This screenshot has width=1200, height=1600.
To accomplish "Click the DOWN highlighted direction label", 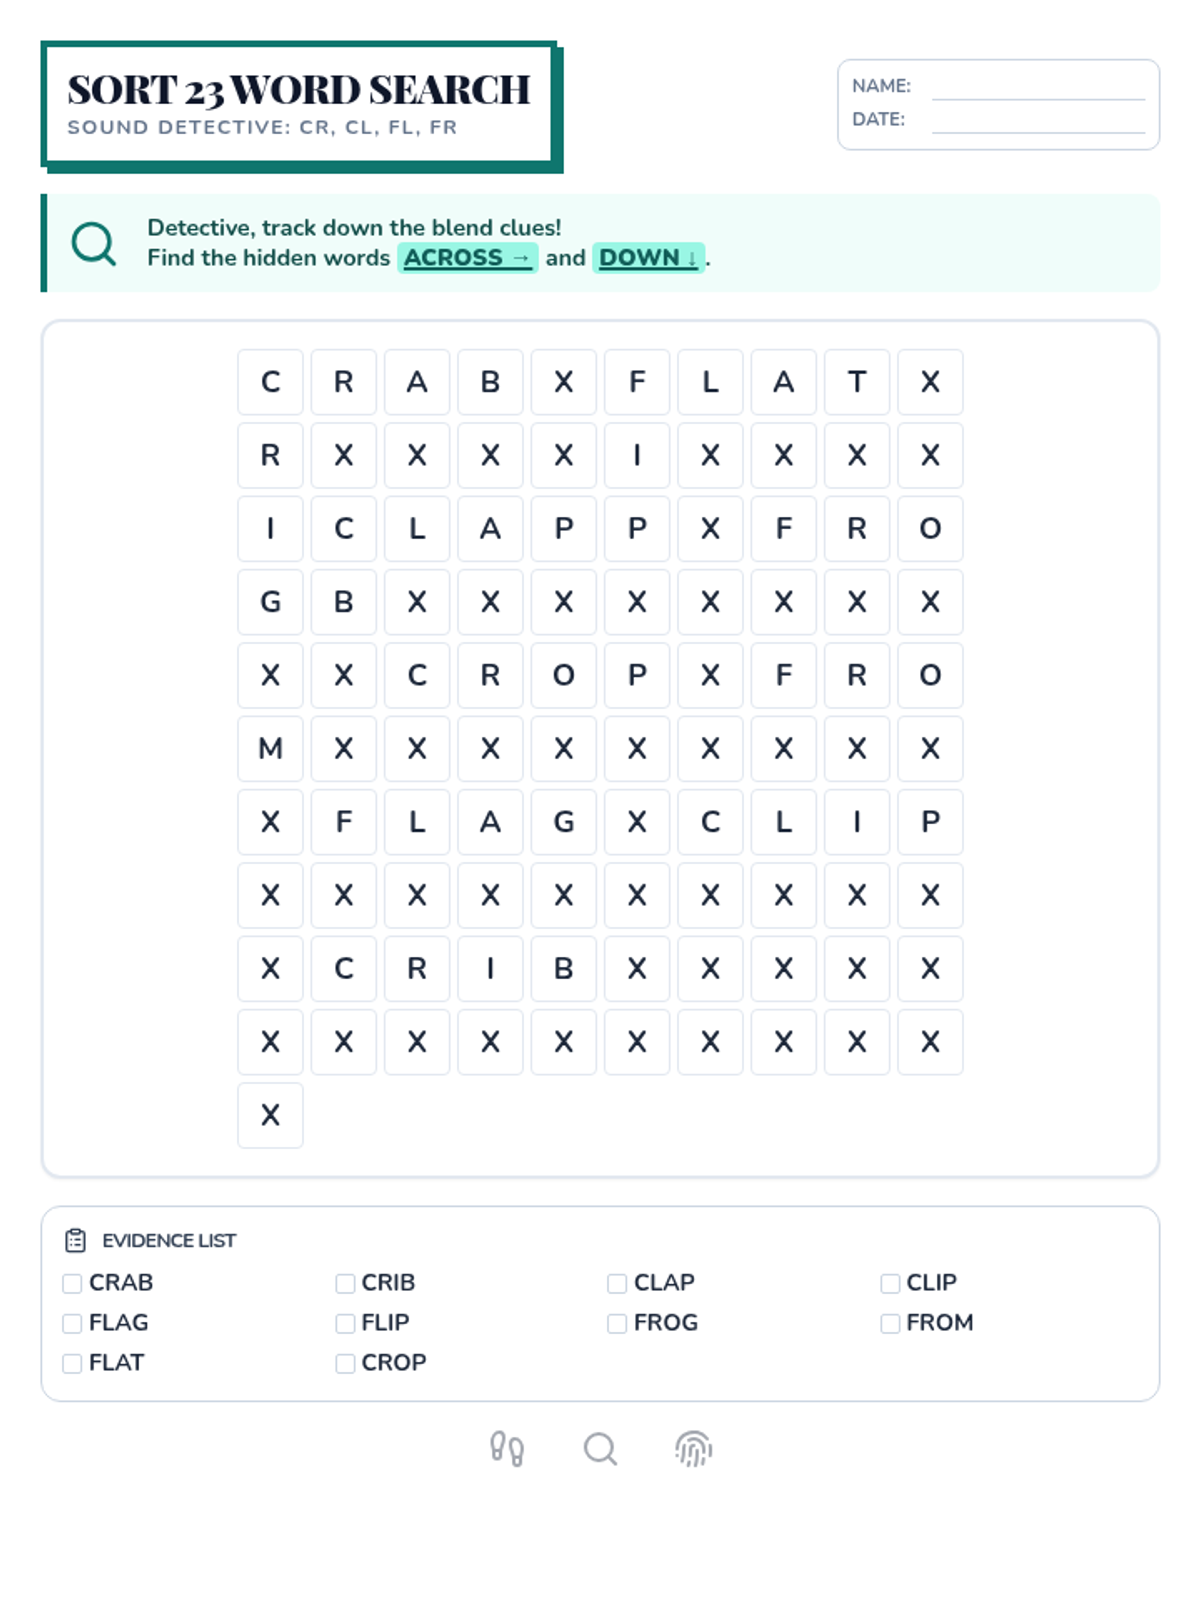I will (648, 258).
